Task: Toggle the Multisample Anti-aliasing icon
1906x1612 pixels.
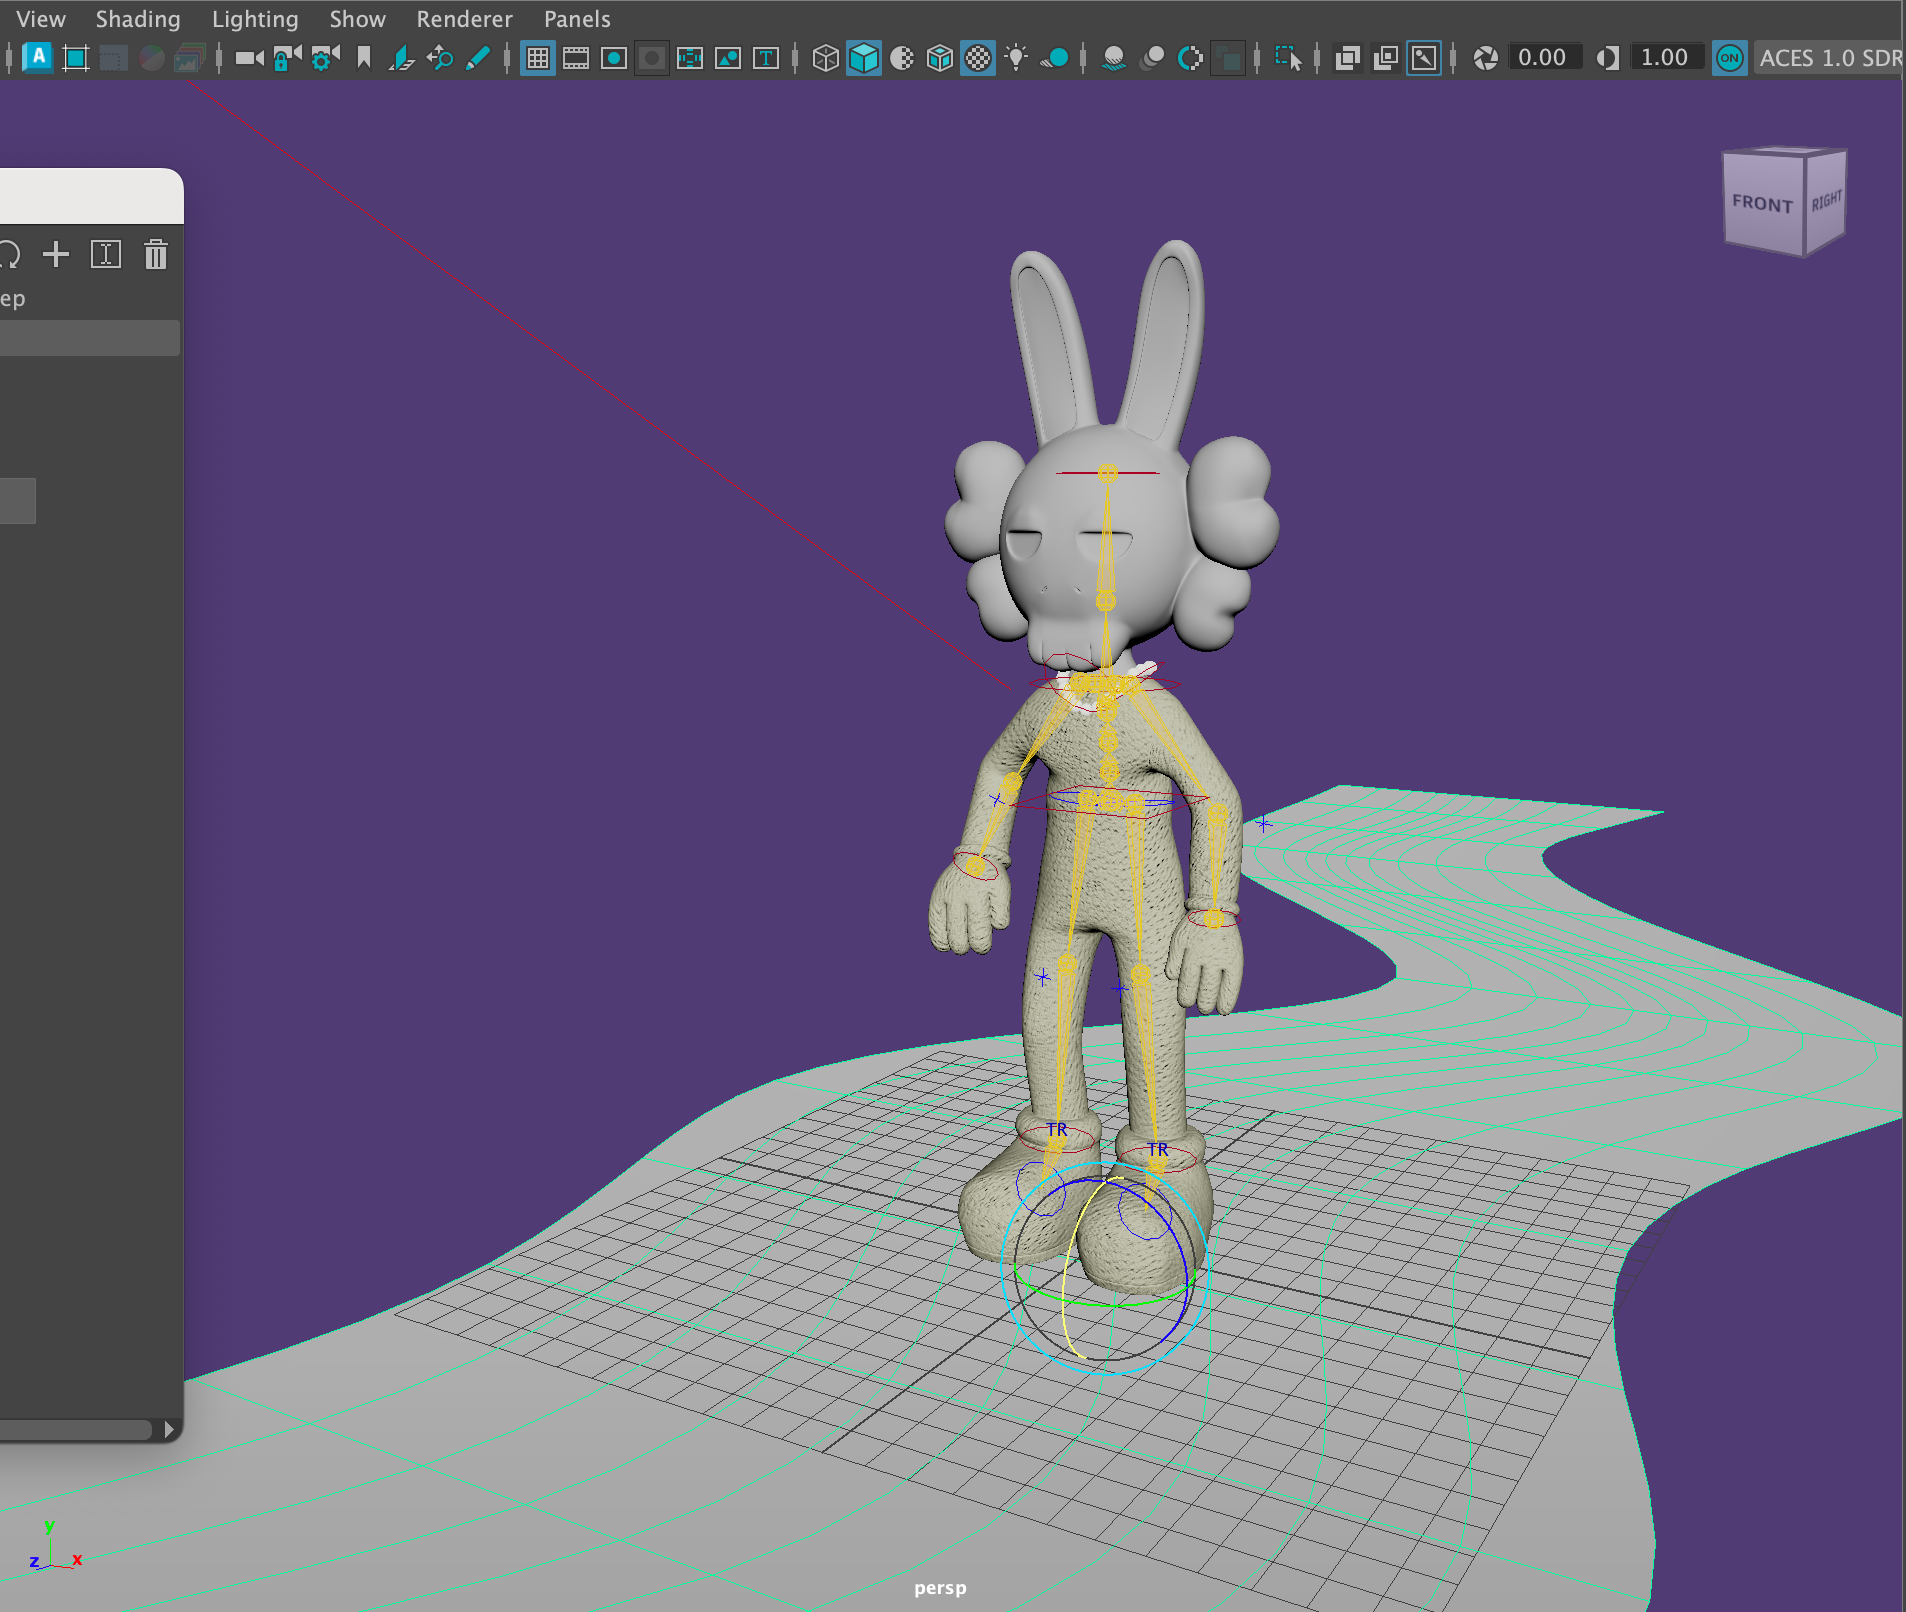Action: (x=1190, y=58)
